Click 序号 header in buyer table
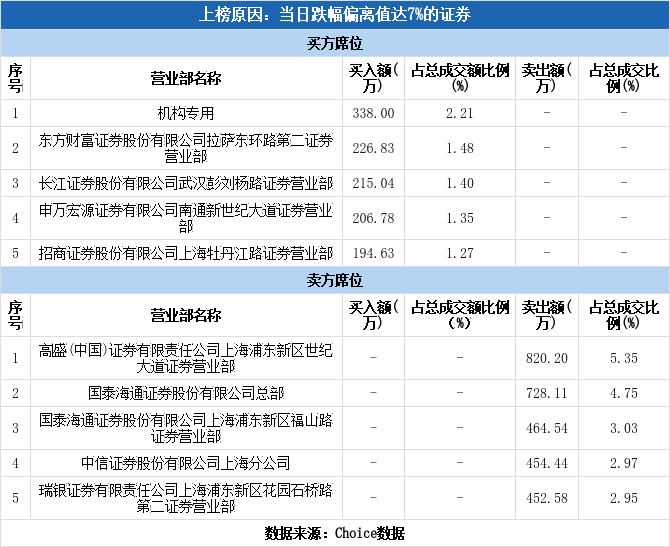The height and width of the screenshot is (547, 670). (15, 78)
